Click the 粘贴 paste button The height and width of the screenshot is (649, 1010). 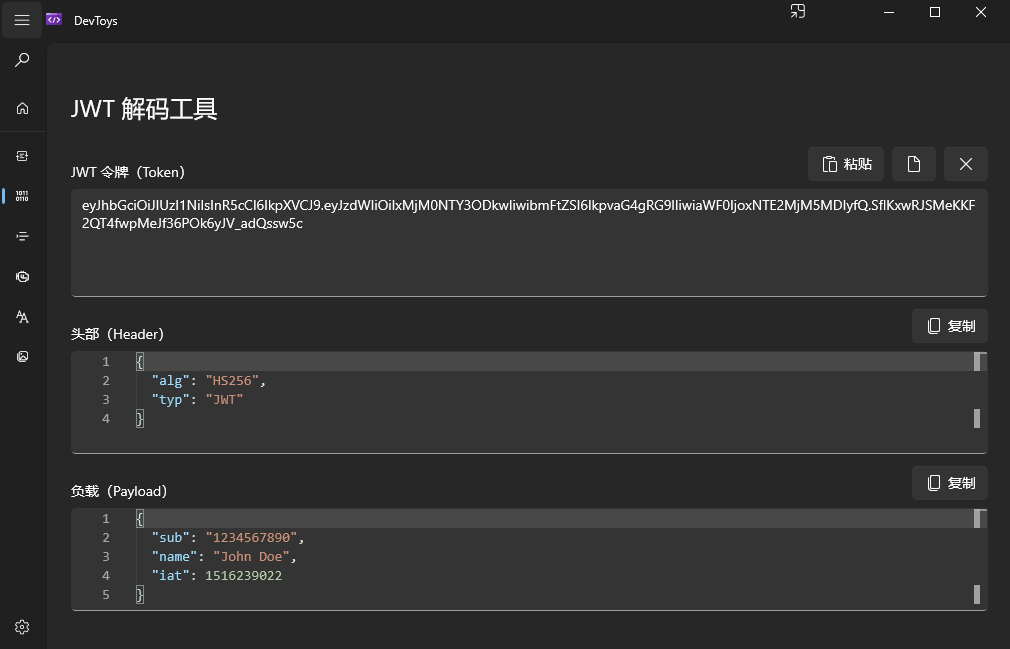pos(846,164)
